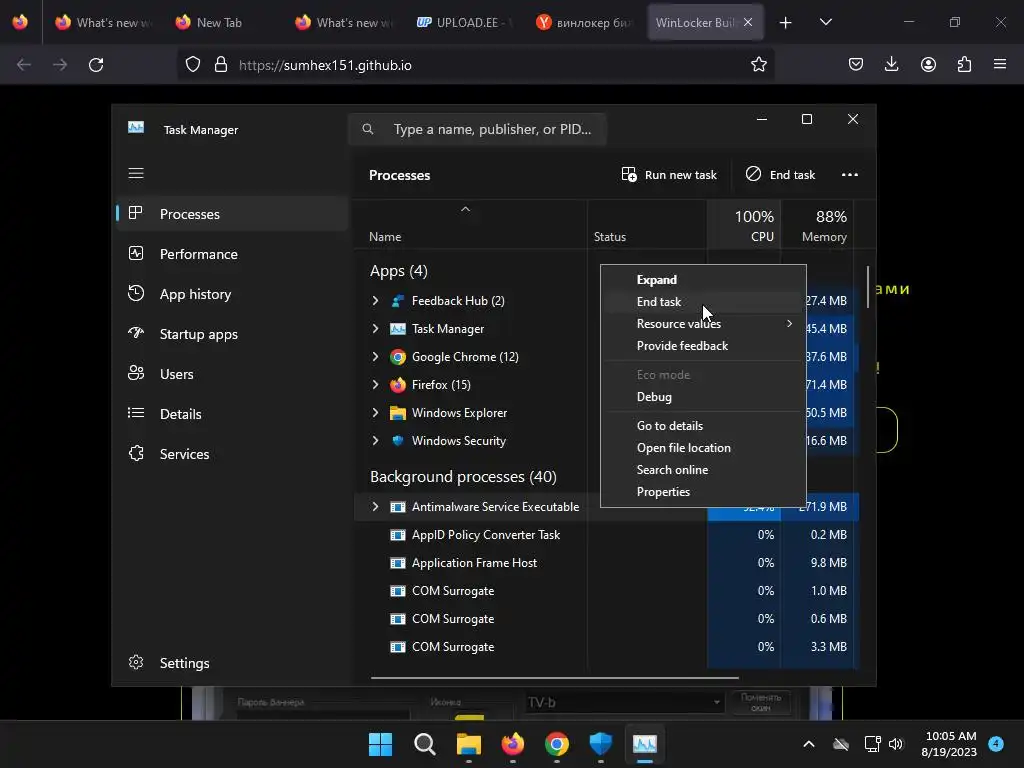
Task: Open the Users page in sidebar
Action: pyautogui.click(x=232, y=374)
